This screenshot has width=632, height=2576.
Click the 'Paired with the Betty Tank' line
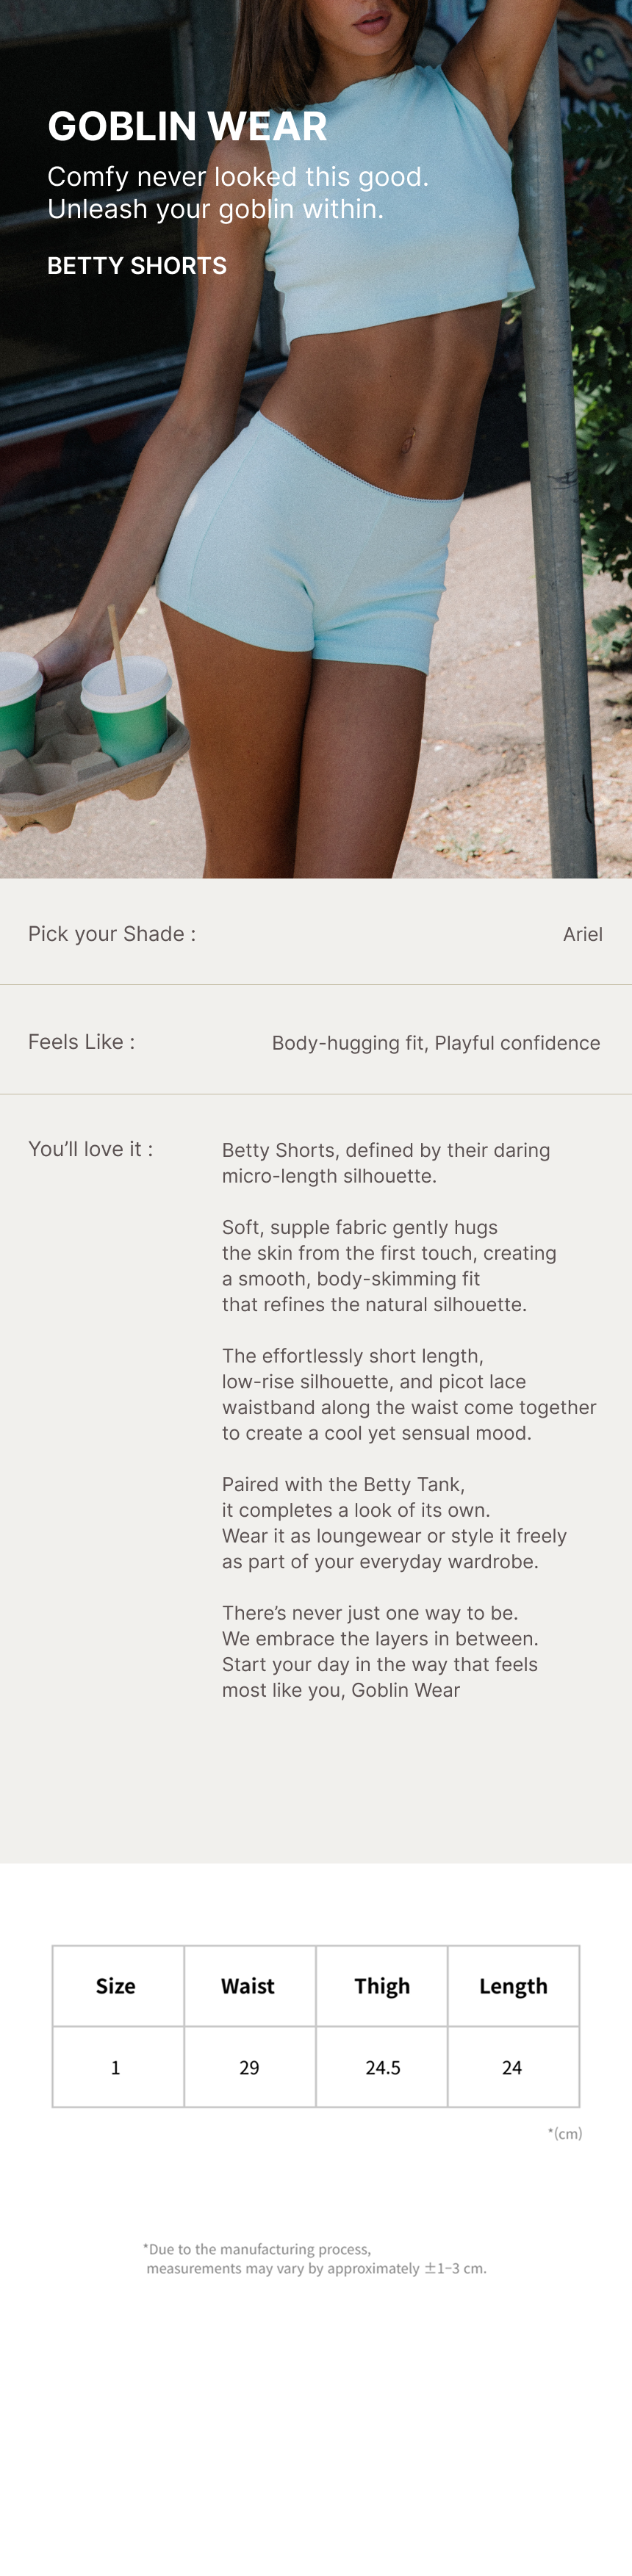tap(343, 1485)
